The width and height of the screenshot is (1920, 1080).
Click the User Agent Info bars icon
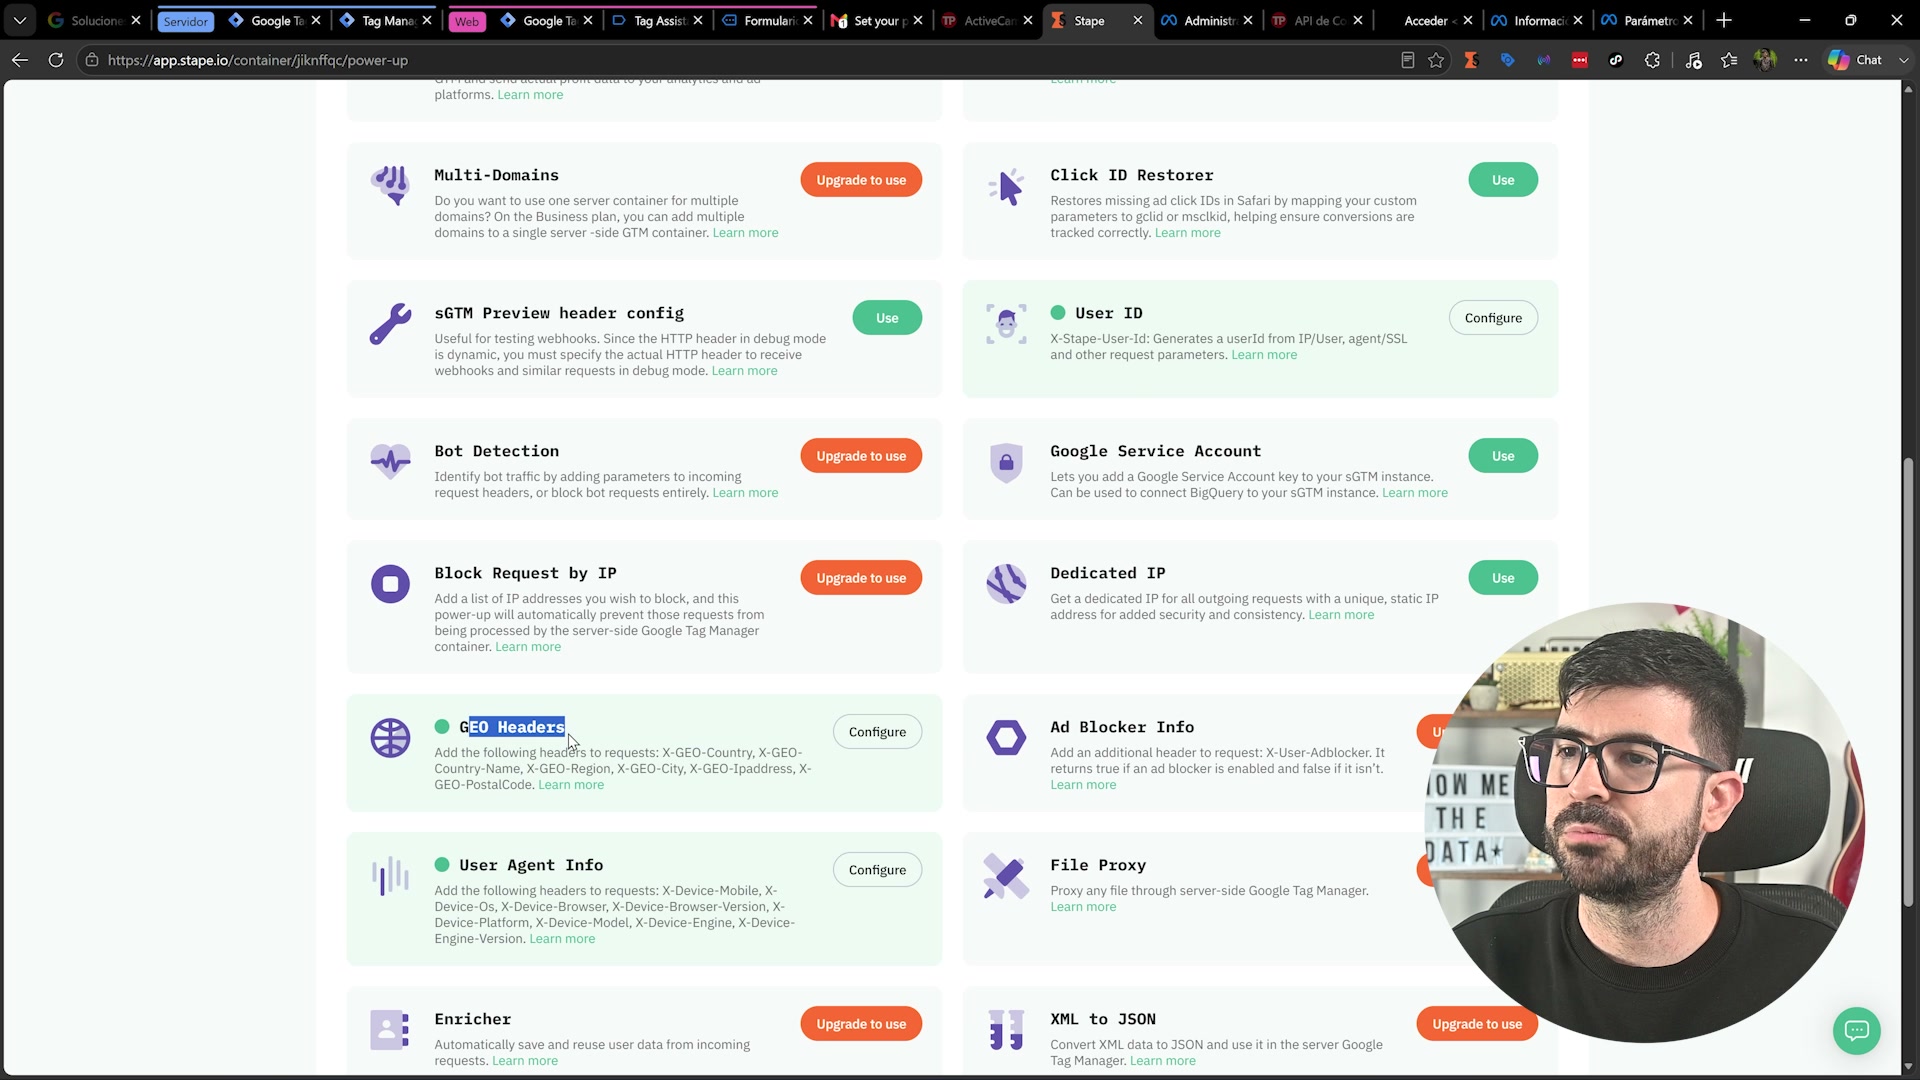pyautogui.click(x=390, y=876)
